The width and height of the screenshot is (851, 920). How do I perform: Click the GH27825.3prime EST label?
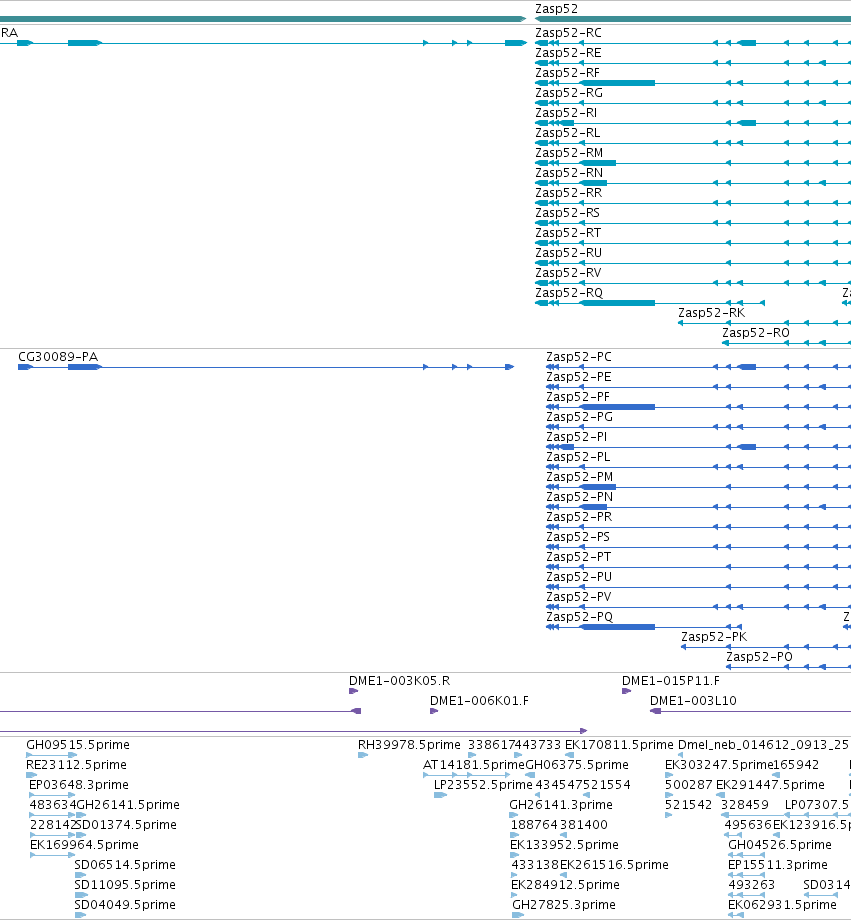pyautogui.click(x=564, y=904)
